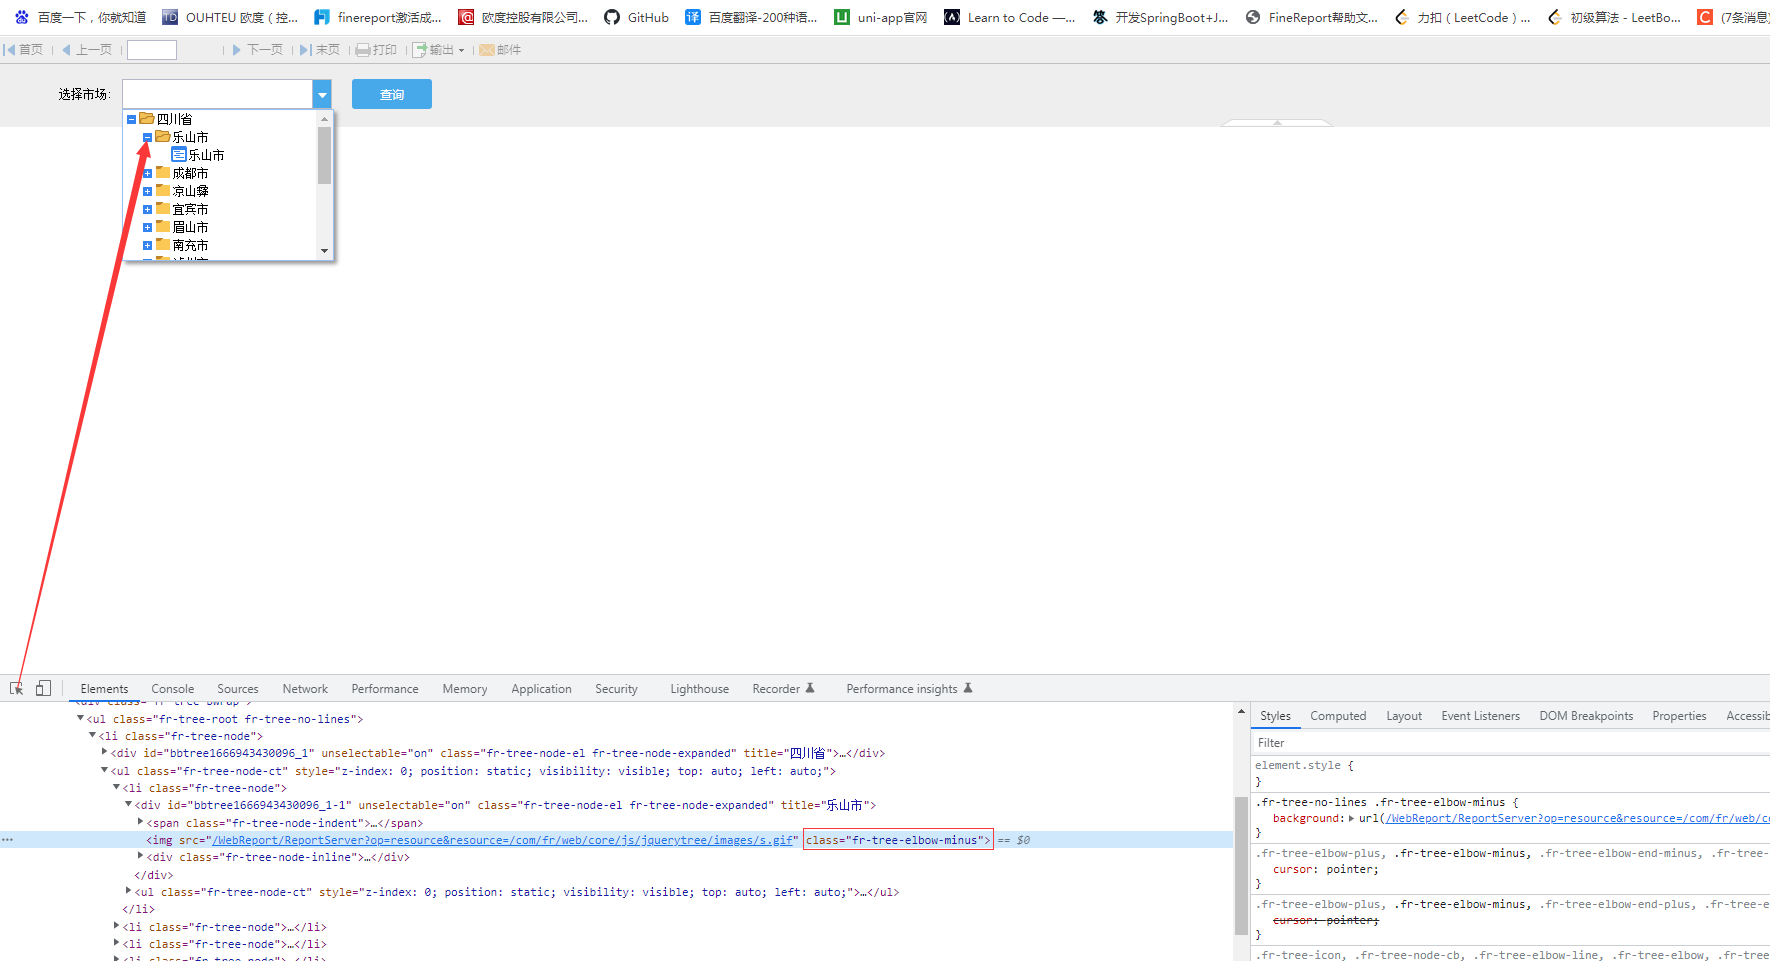Open the 力扣 (LeetCode) bookmark
The image size is (1770, 961).
point(1463,17)
